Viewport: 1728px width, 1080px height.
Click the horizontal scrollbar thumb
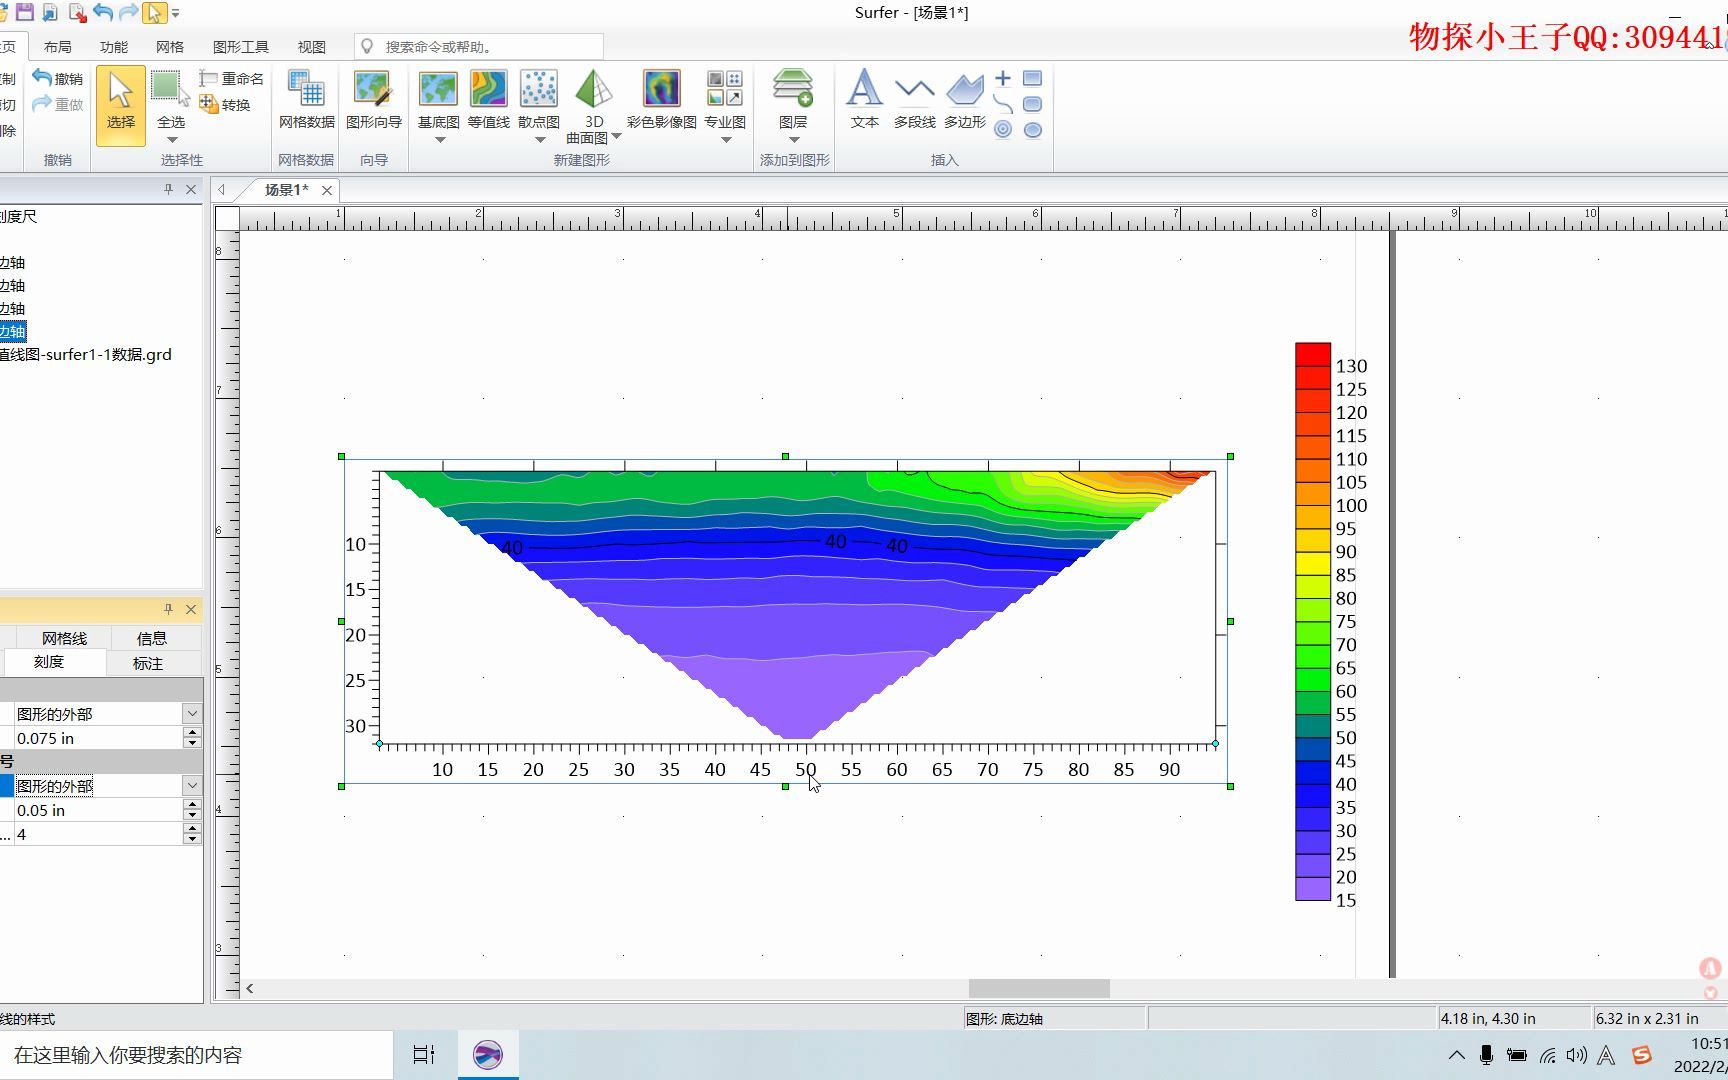tap(1039, 988)
